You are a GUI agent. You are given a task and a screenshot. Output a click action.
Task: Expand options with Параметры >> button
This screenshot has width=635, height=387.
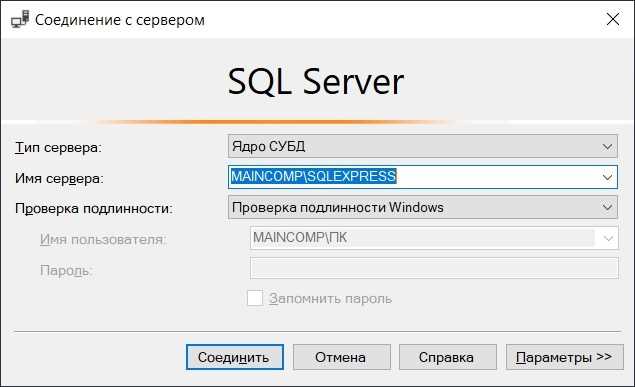(565, 357)
